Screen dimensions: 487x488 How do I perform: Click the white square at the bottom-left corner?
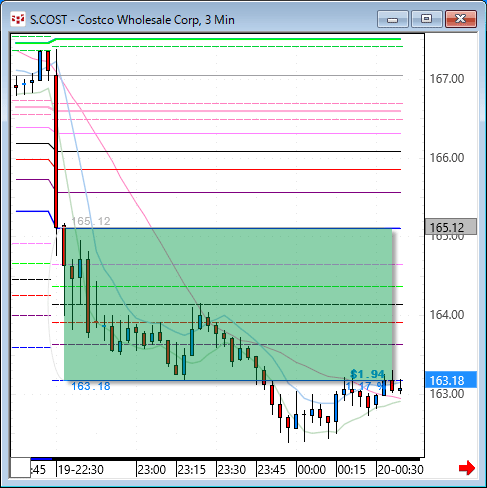tap(20, 467)
